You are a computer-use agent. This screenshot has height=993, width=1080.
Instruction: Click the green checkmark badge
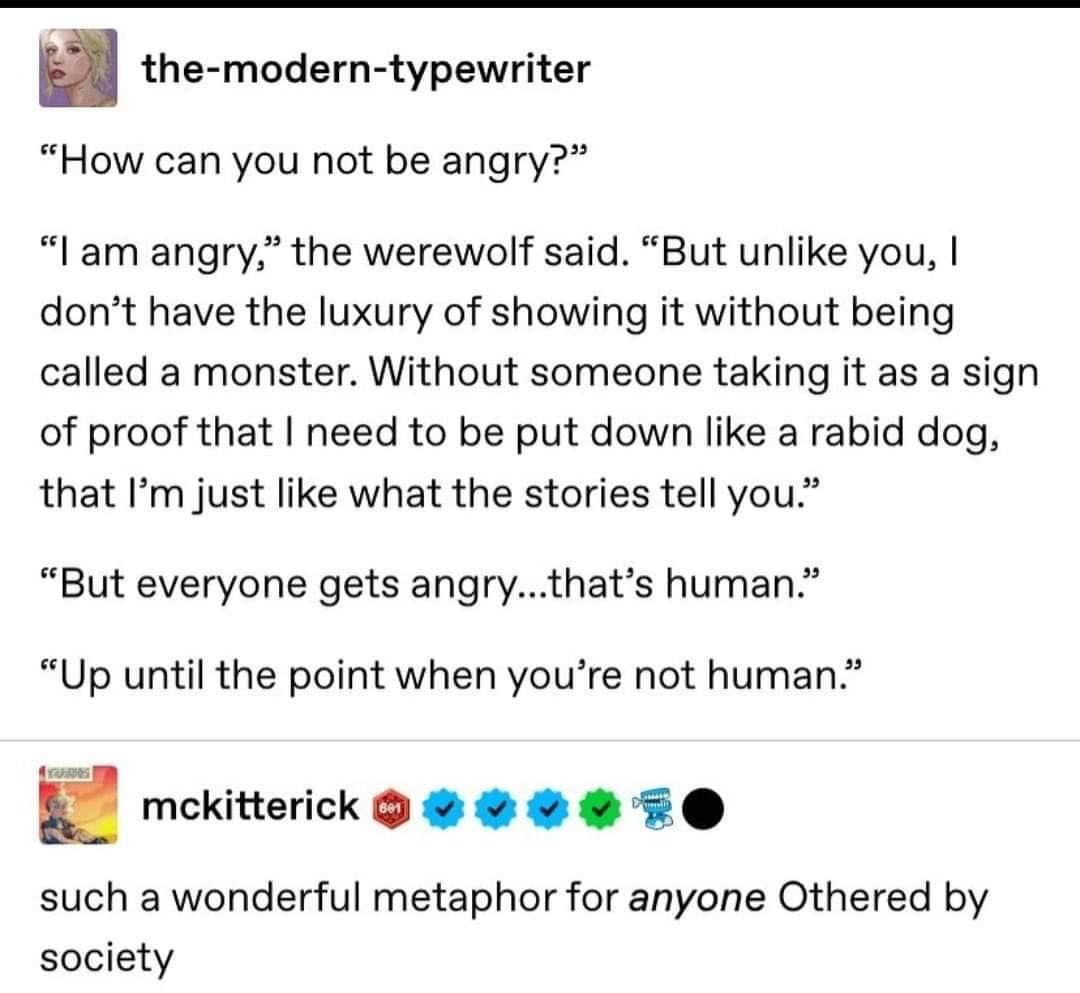click(596, 806)
